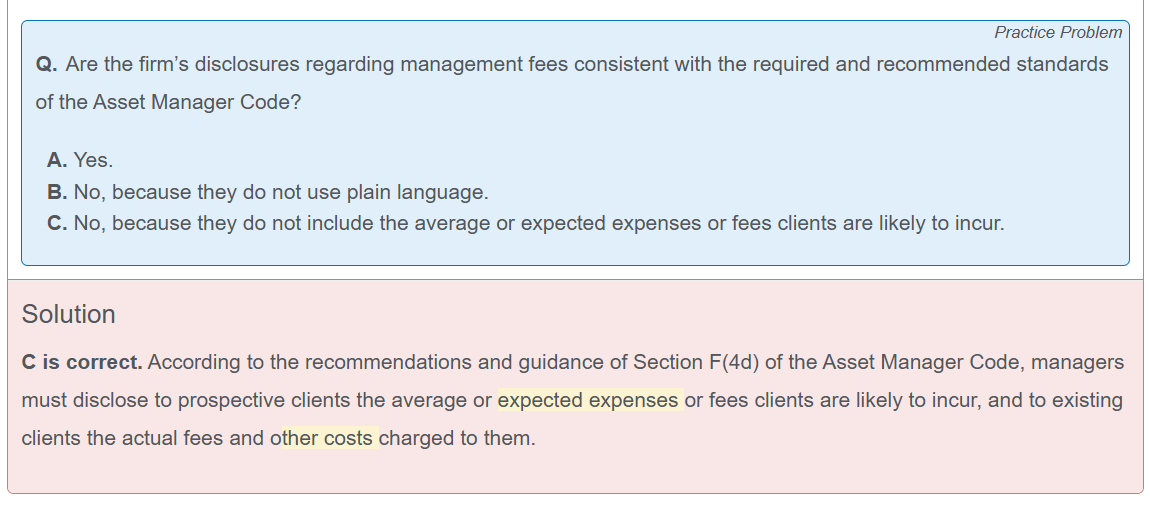Click the 'Practice Problem' label
This screenshot has height=521, width=1150.
[x=1058, y=32]
